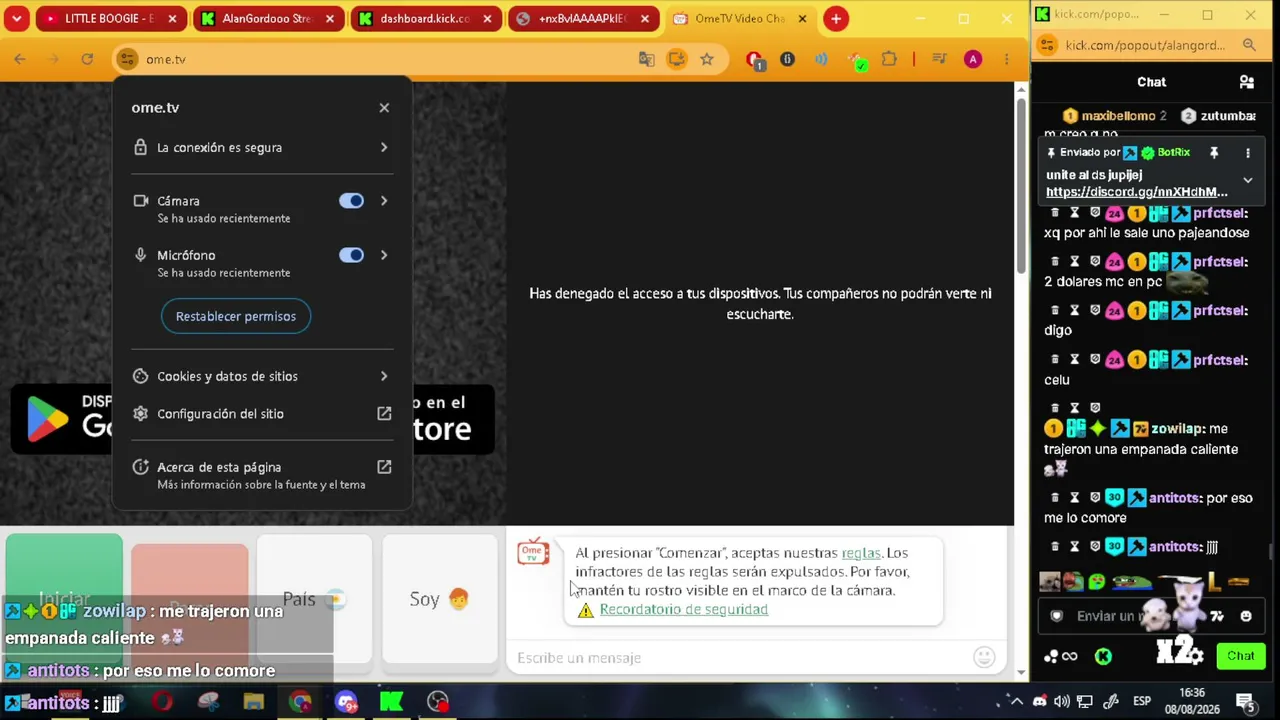Switch to the AlanGordooo Stream tab
The height and width of the screenshot is (720, 1280).
tap(268, 18)
